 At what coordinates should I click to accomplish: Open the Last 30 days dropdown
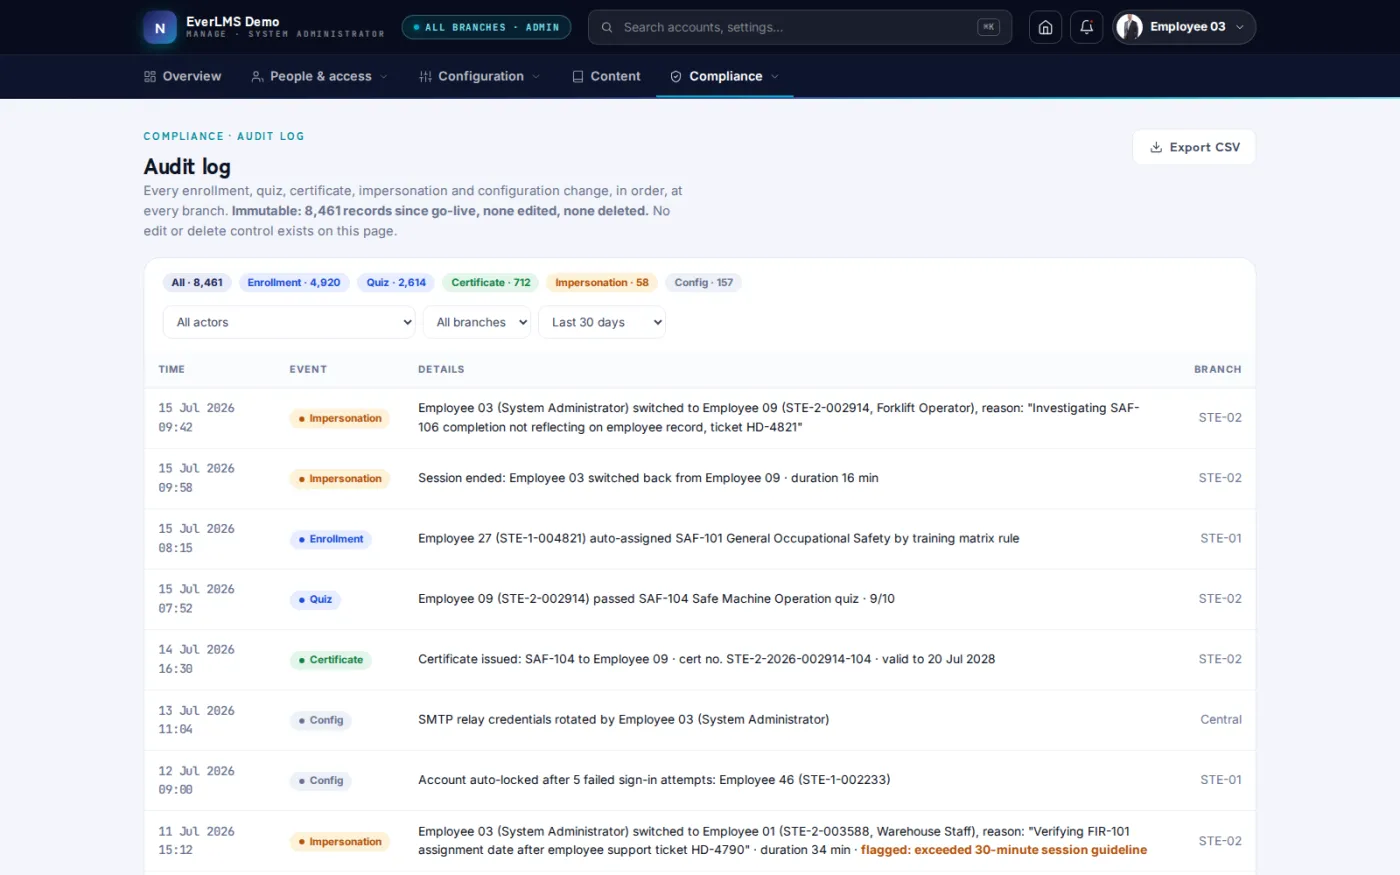602,322
